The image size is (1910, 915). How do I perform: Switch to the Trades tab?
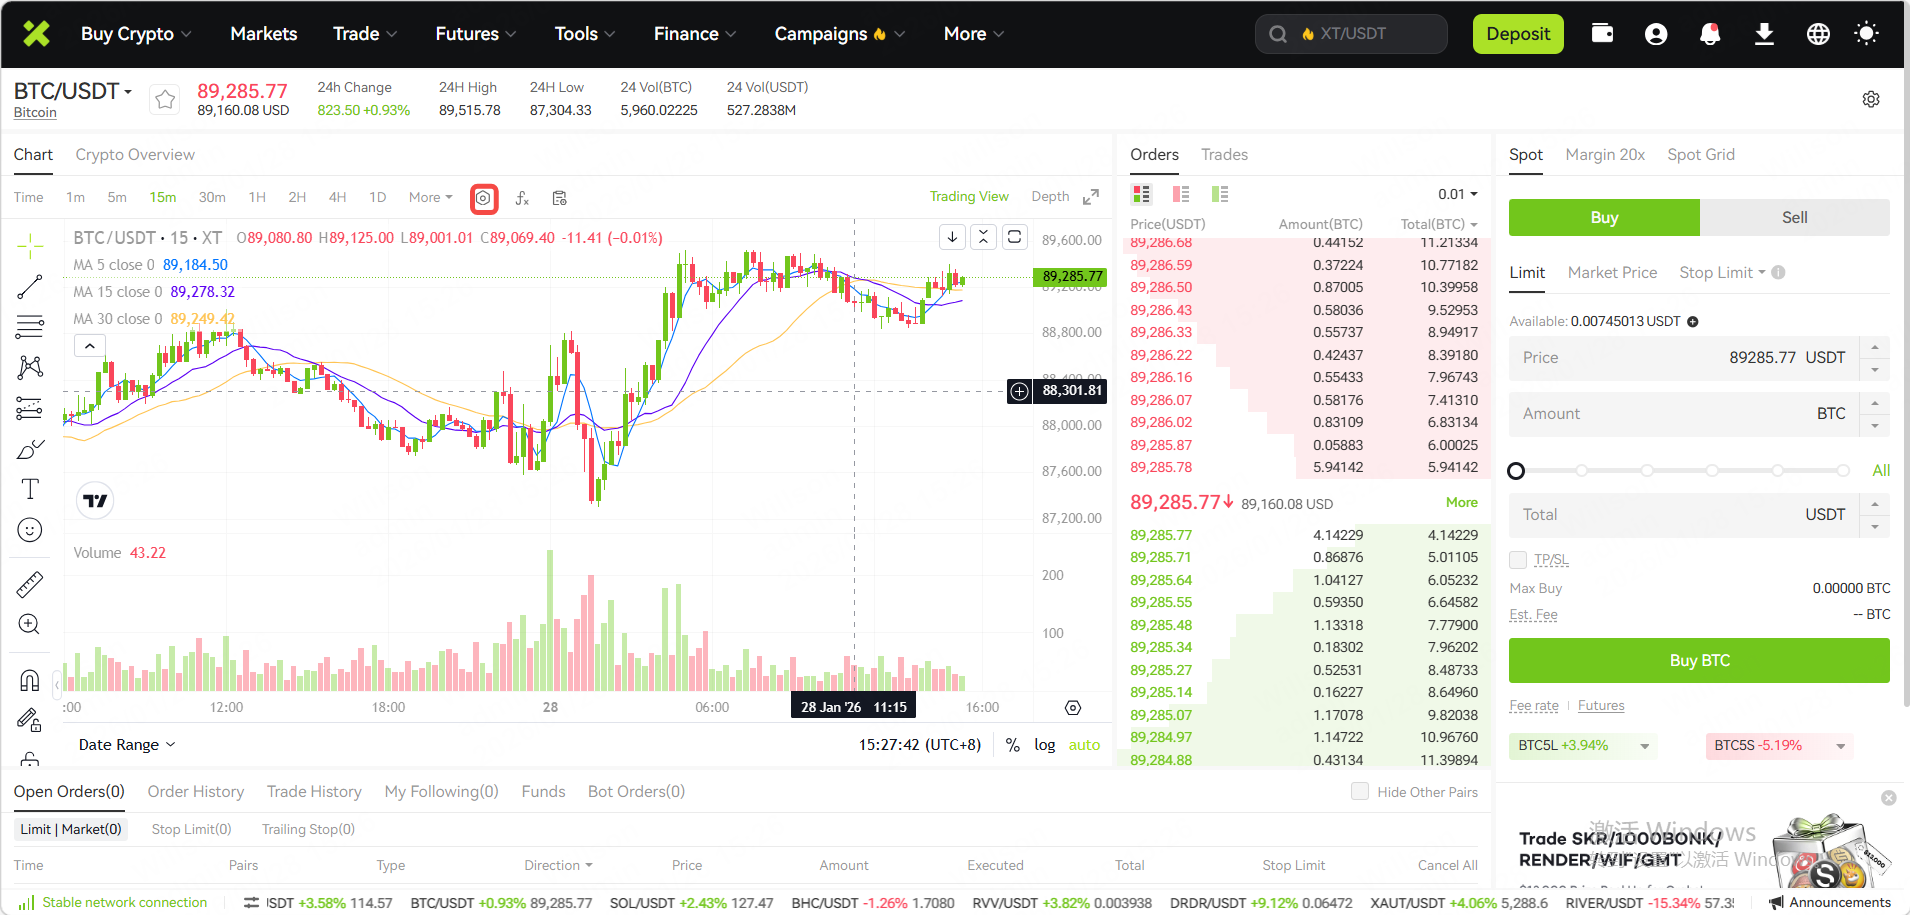(1224, 155)
